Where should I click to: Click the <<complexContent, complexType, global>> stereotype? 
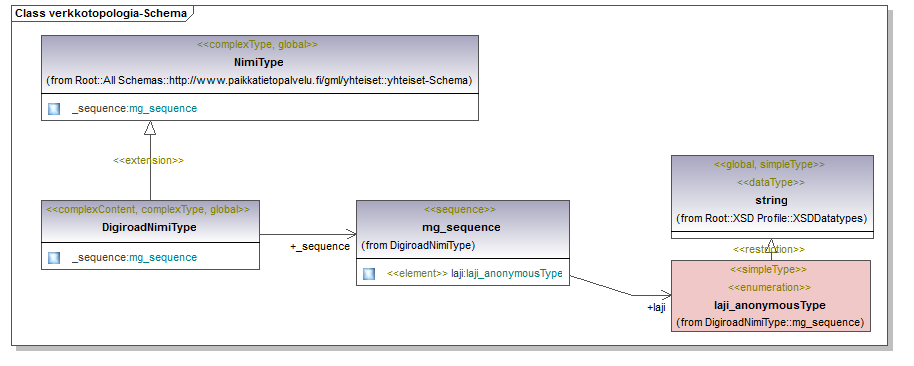pos(147,209)
